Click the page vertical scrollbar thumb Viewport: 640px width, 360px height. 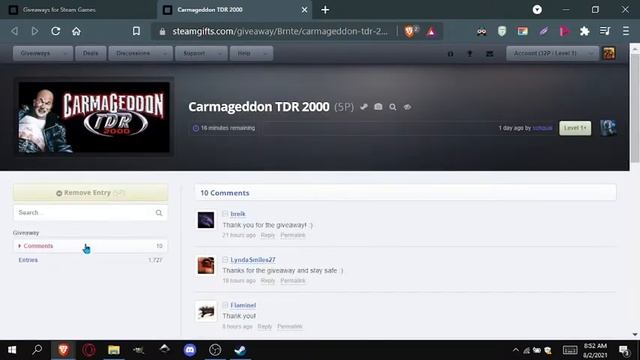(x=635, y=108)
